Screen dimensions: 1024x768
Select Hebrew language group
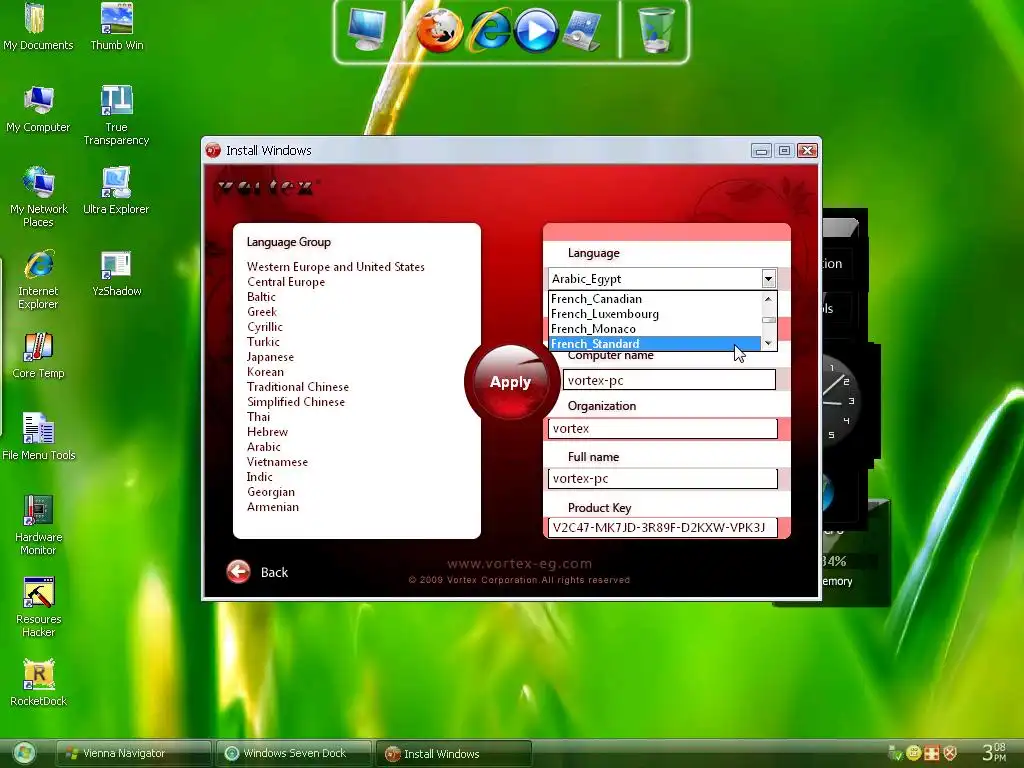point(267,432)
